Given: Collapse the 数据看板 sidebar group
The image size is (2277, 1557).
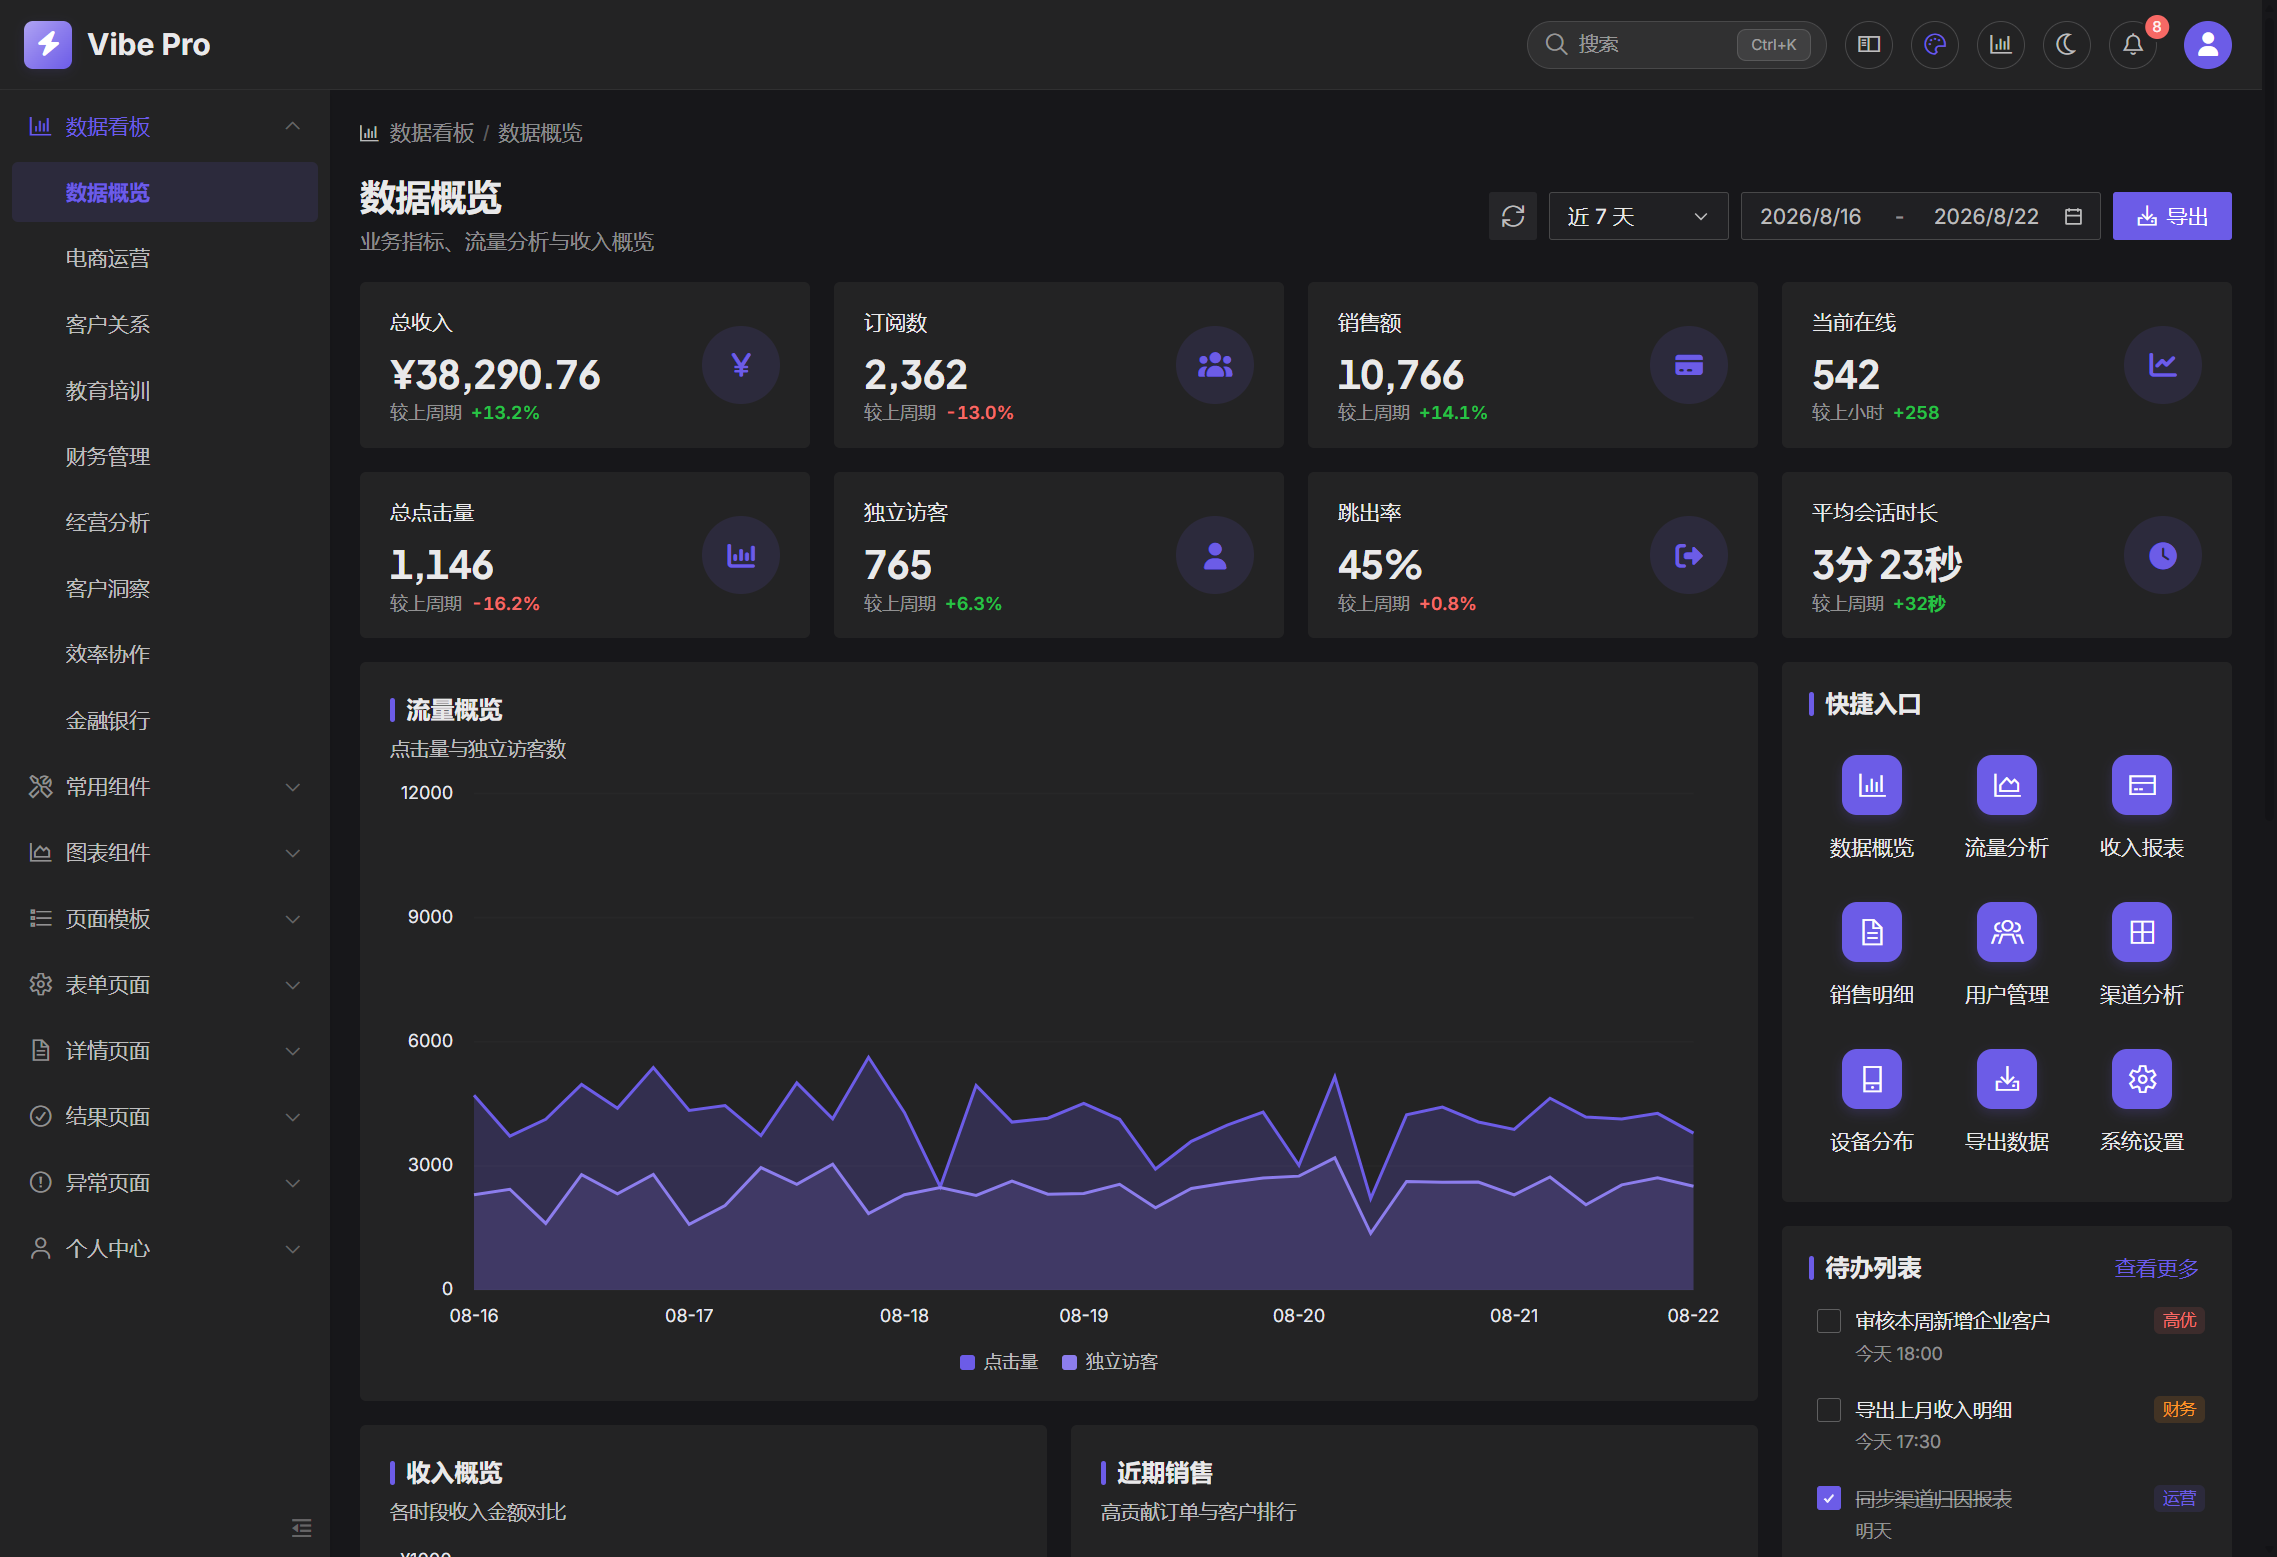Looking at the screenshot, I should pos(165,126).
